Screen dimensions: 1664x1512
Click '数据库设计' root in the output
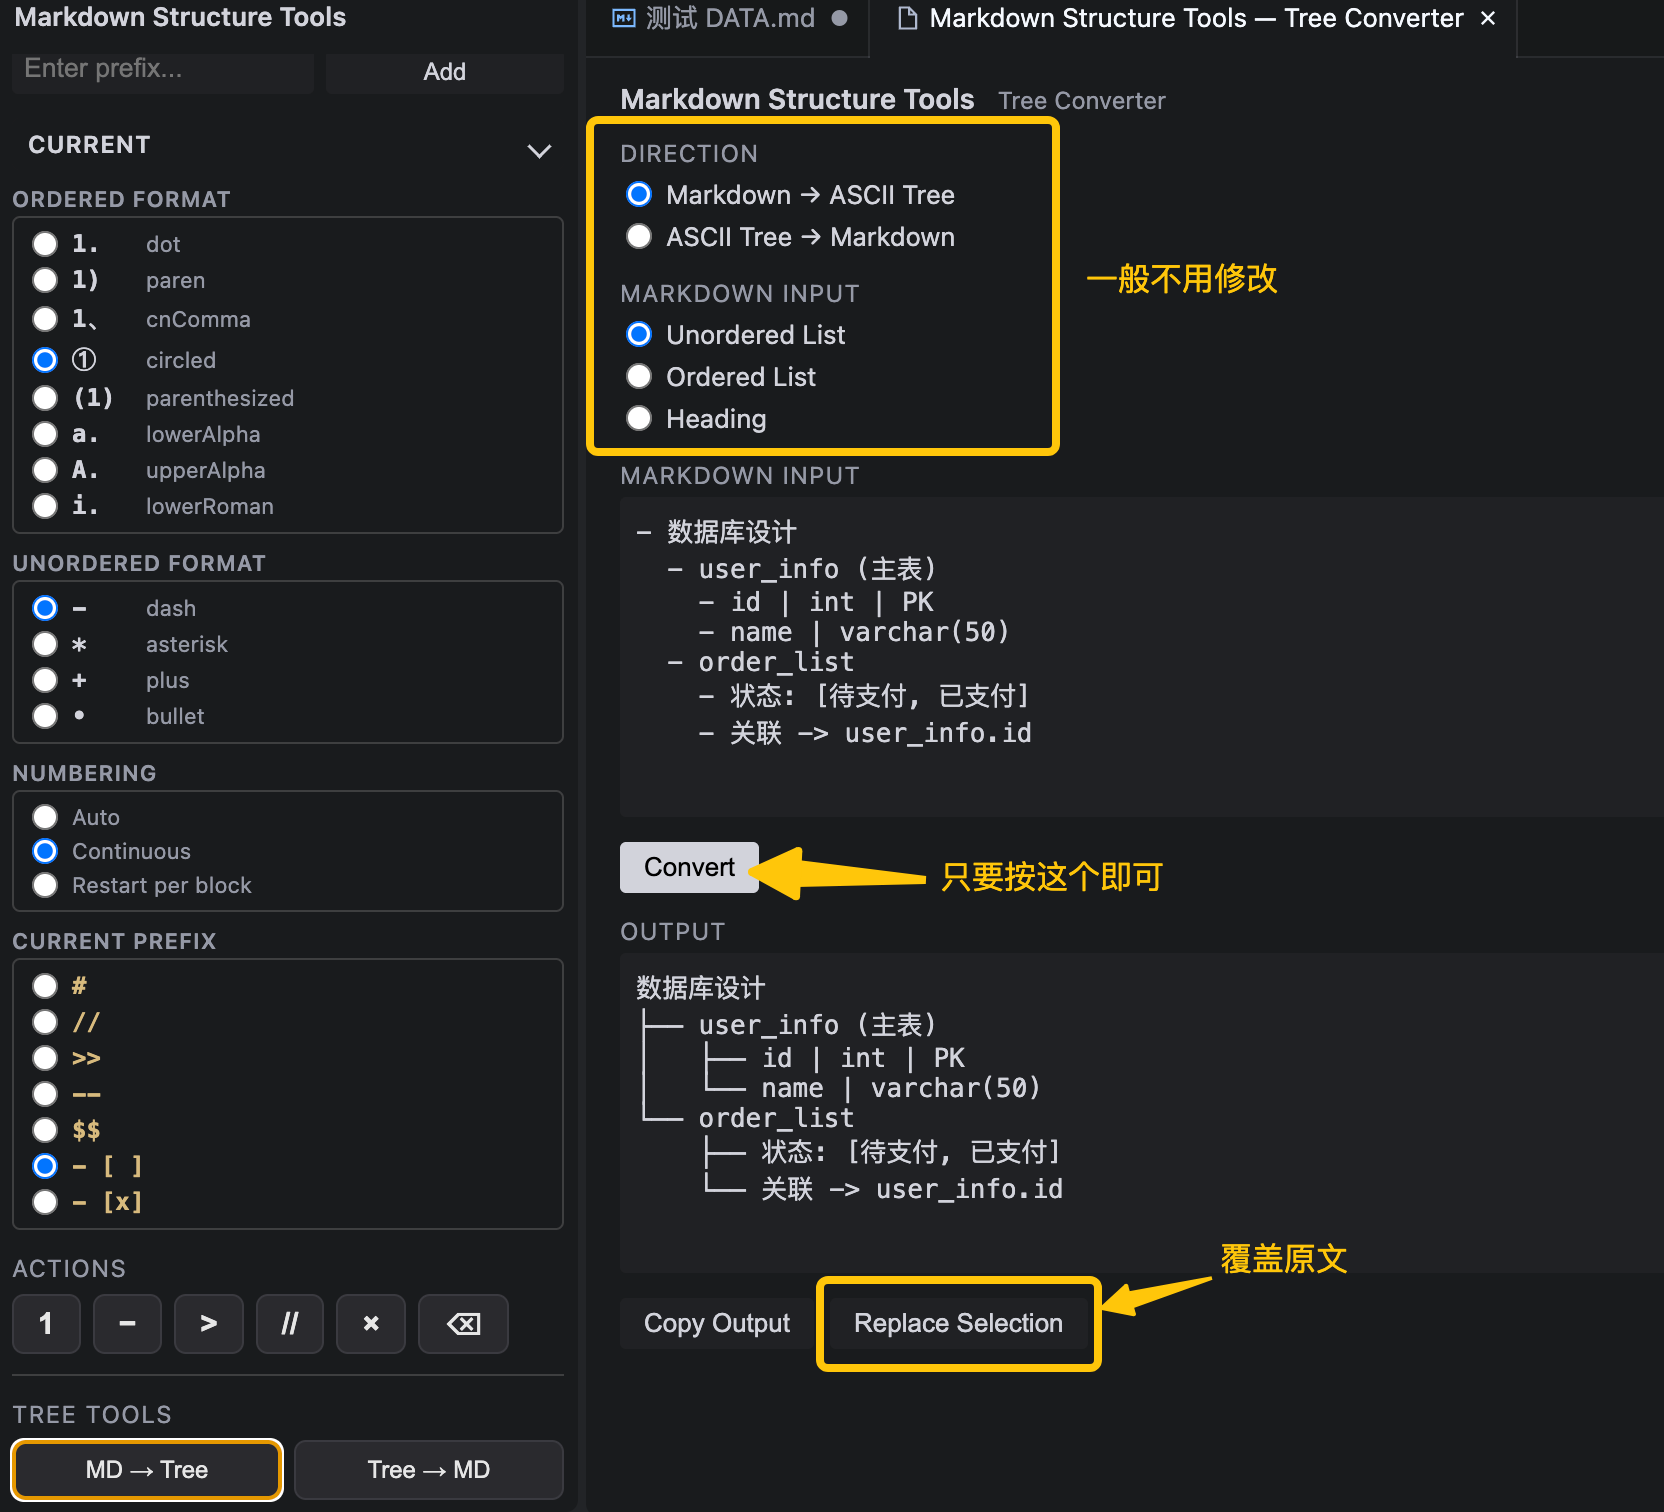click(700, 988)
